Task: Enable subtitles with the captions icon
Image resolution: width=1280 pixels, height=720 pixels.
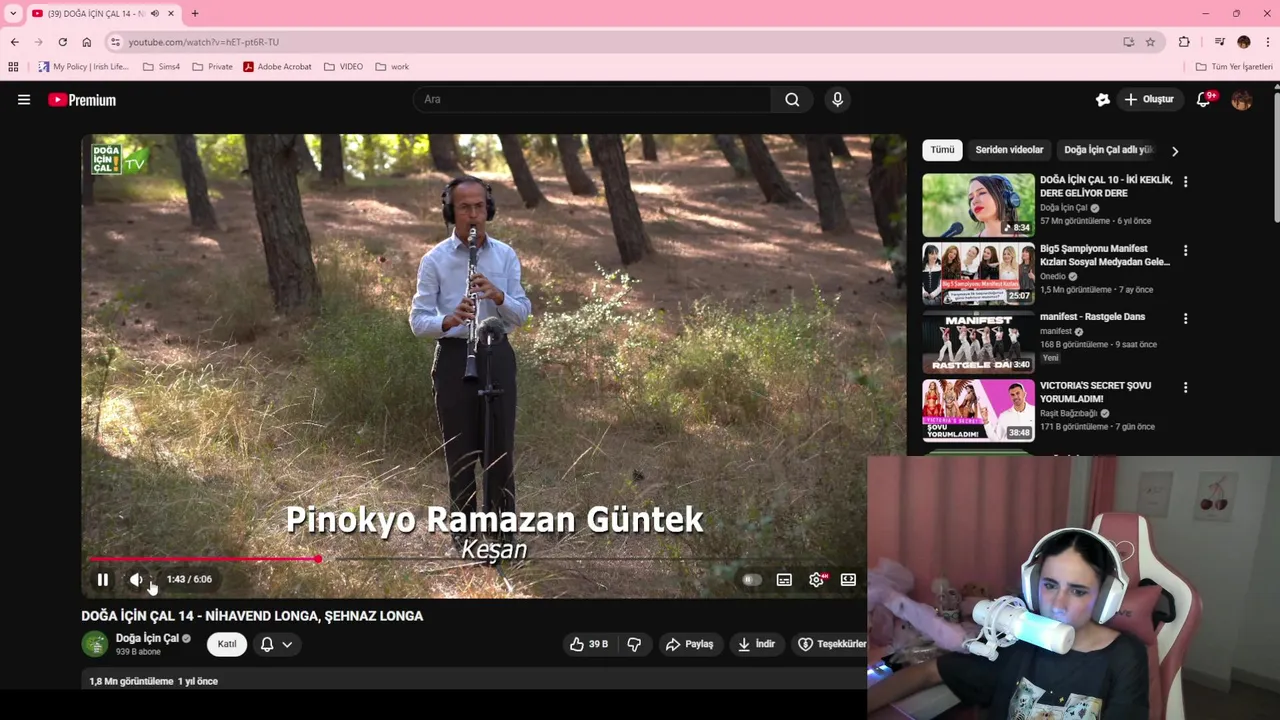Action: (784, 580)
